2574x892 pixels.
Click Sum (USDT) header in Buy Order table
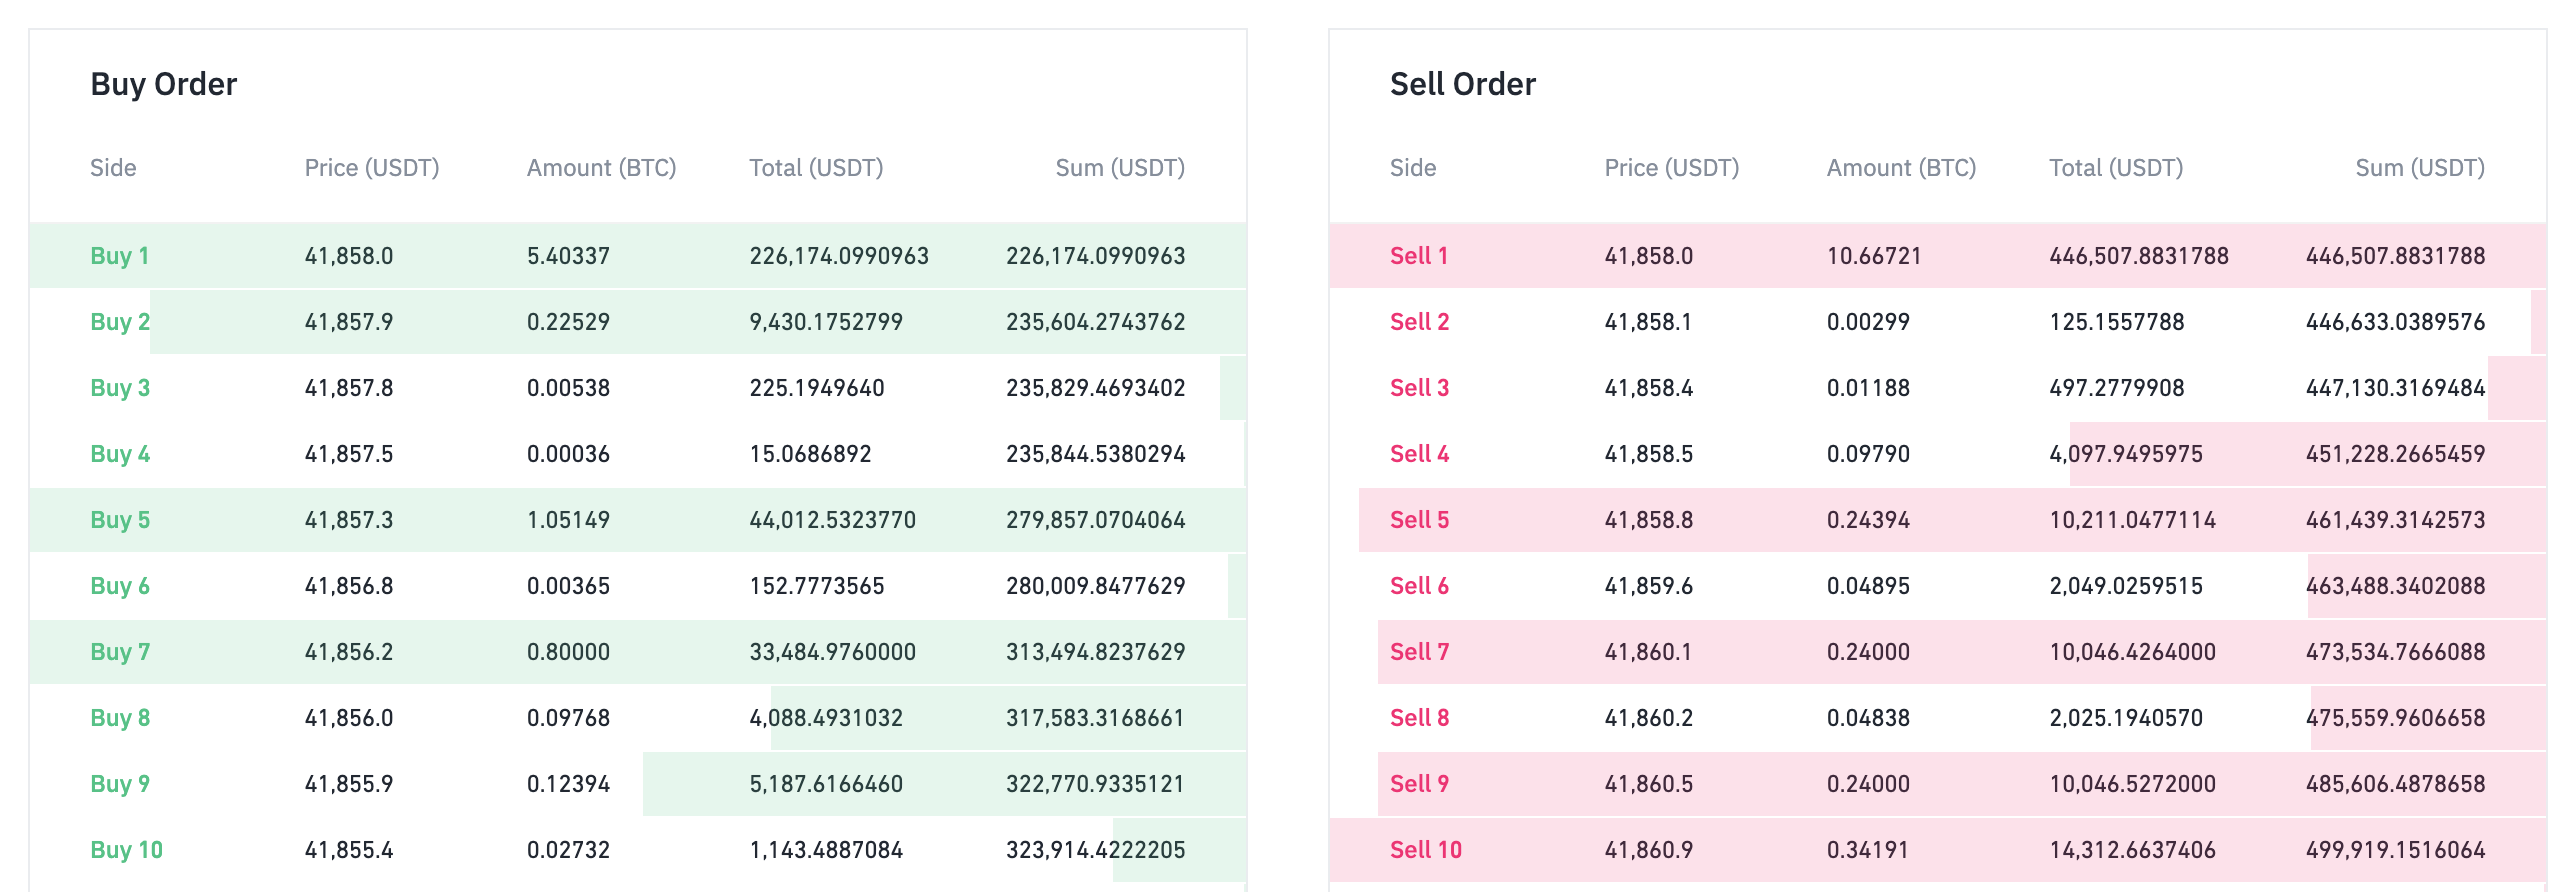point(1120,168)
